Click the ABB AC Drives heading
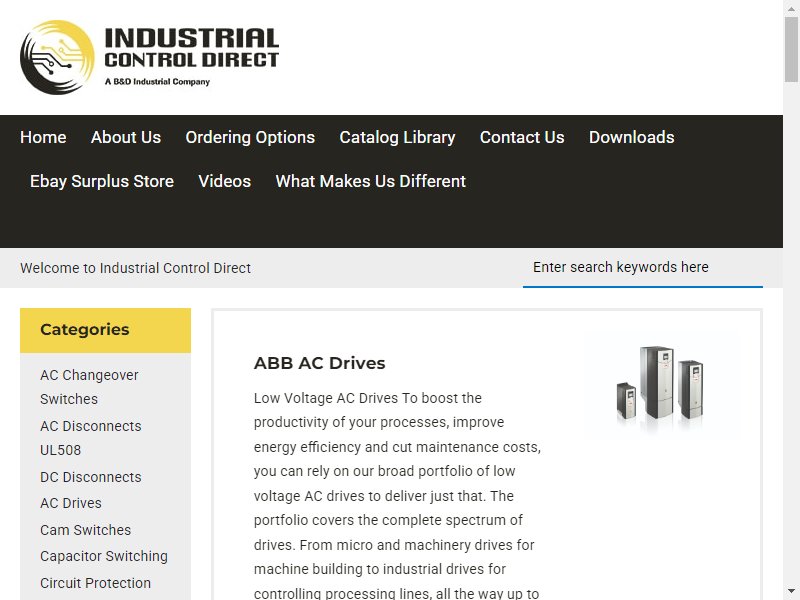This screenshot has height=600, width=800. 319,363
